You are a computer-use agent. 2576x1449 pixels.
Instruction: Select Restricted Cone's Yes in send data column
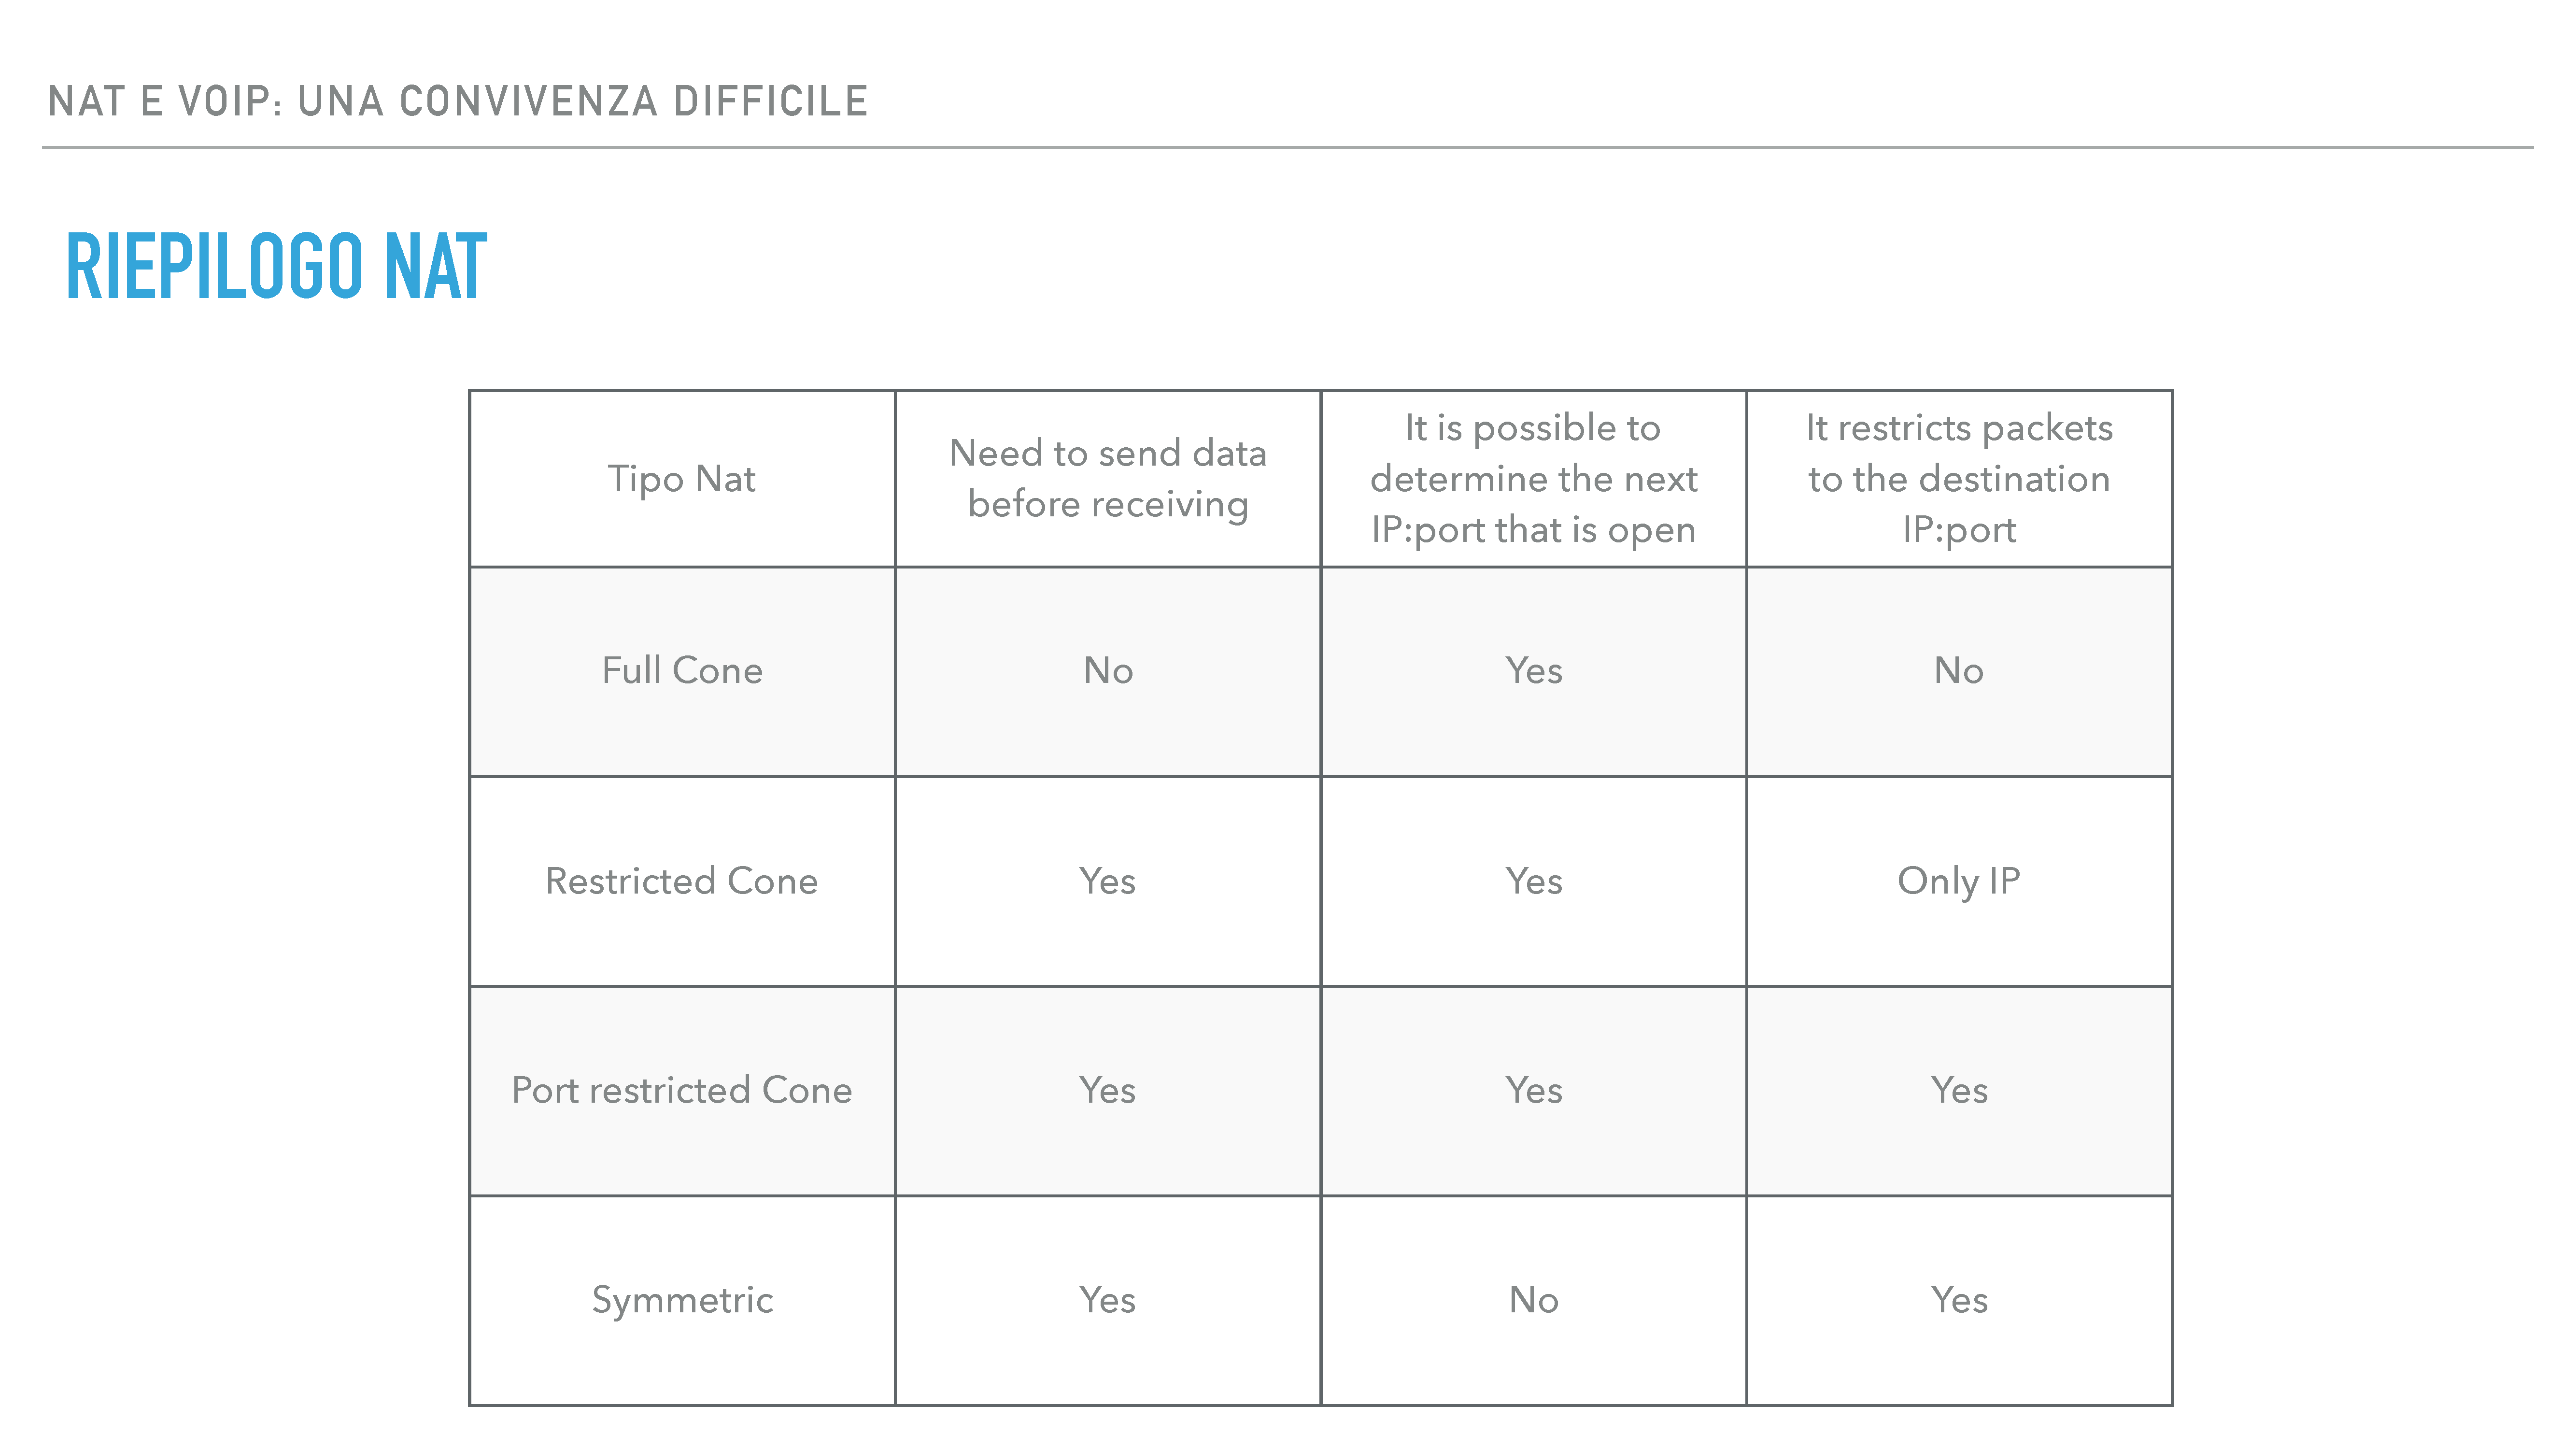point(1108,881)
